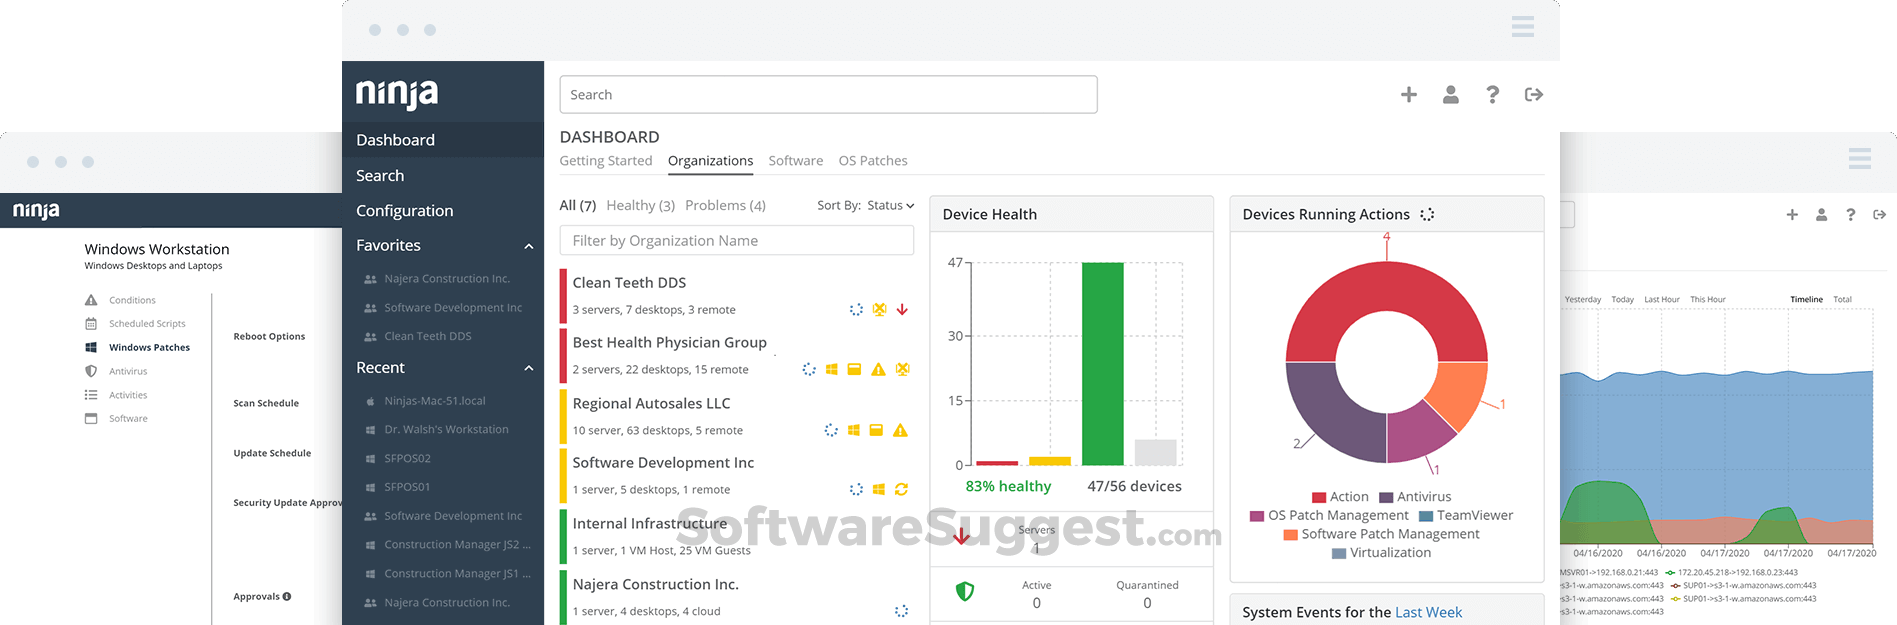Switch to the Software tab

[795, 161]
